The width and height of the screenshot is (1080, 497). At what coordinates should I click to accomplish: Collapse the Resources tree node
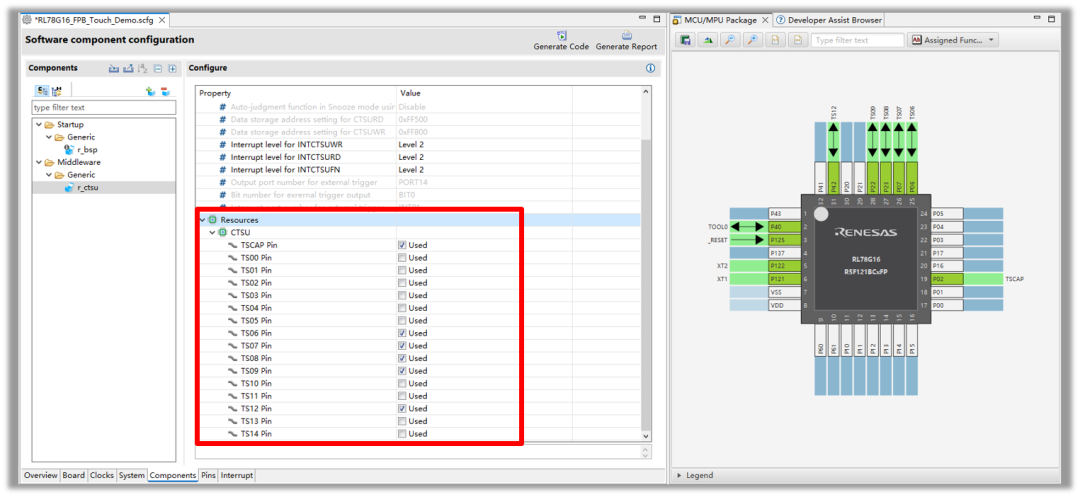[202, 220]
